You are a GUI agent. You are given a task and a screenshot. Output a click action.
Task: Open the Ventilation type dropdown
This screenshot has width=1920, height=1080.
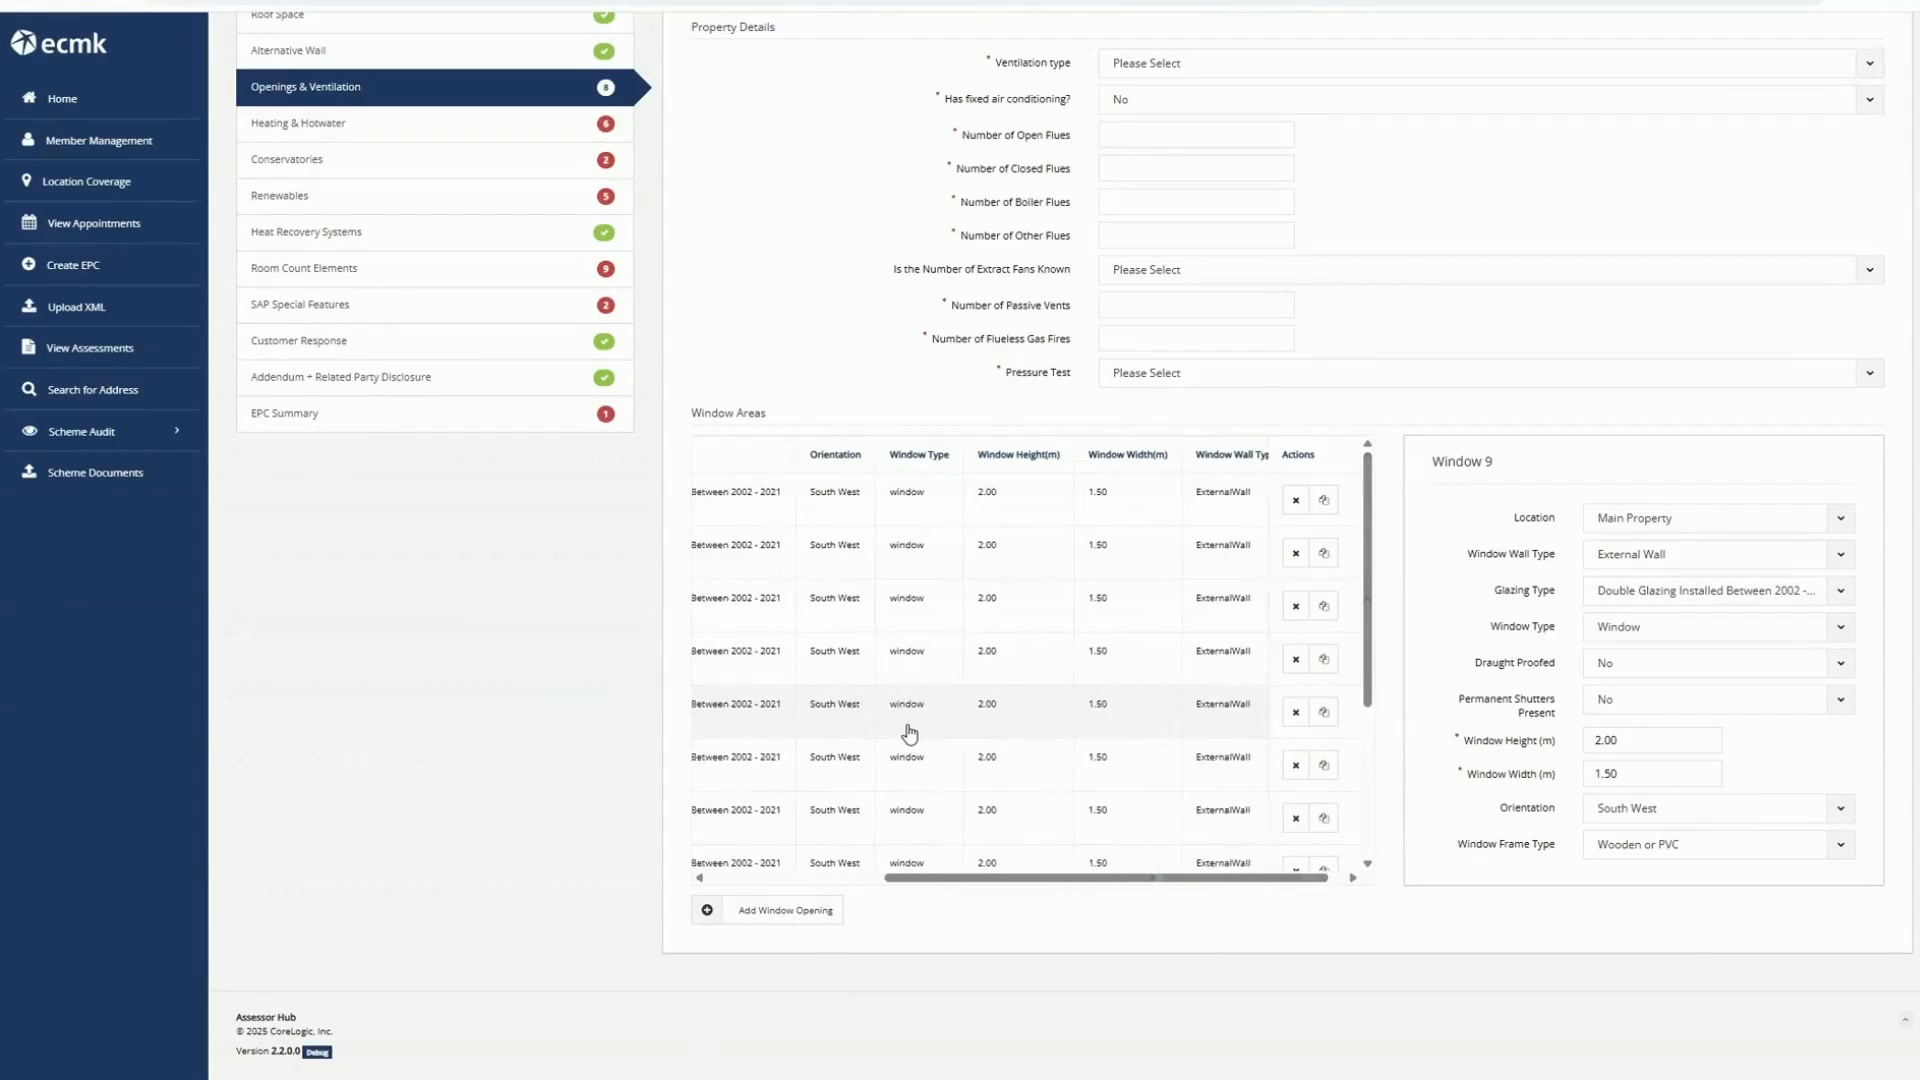1490,63
